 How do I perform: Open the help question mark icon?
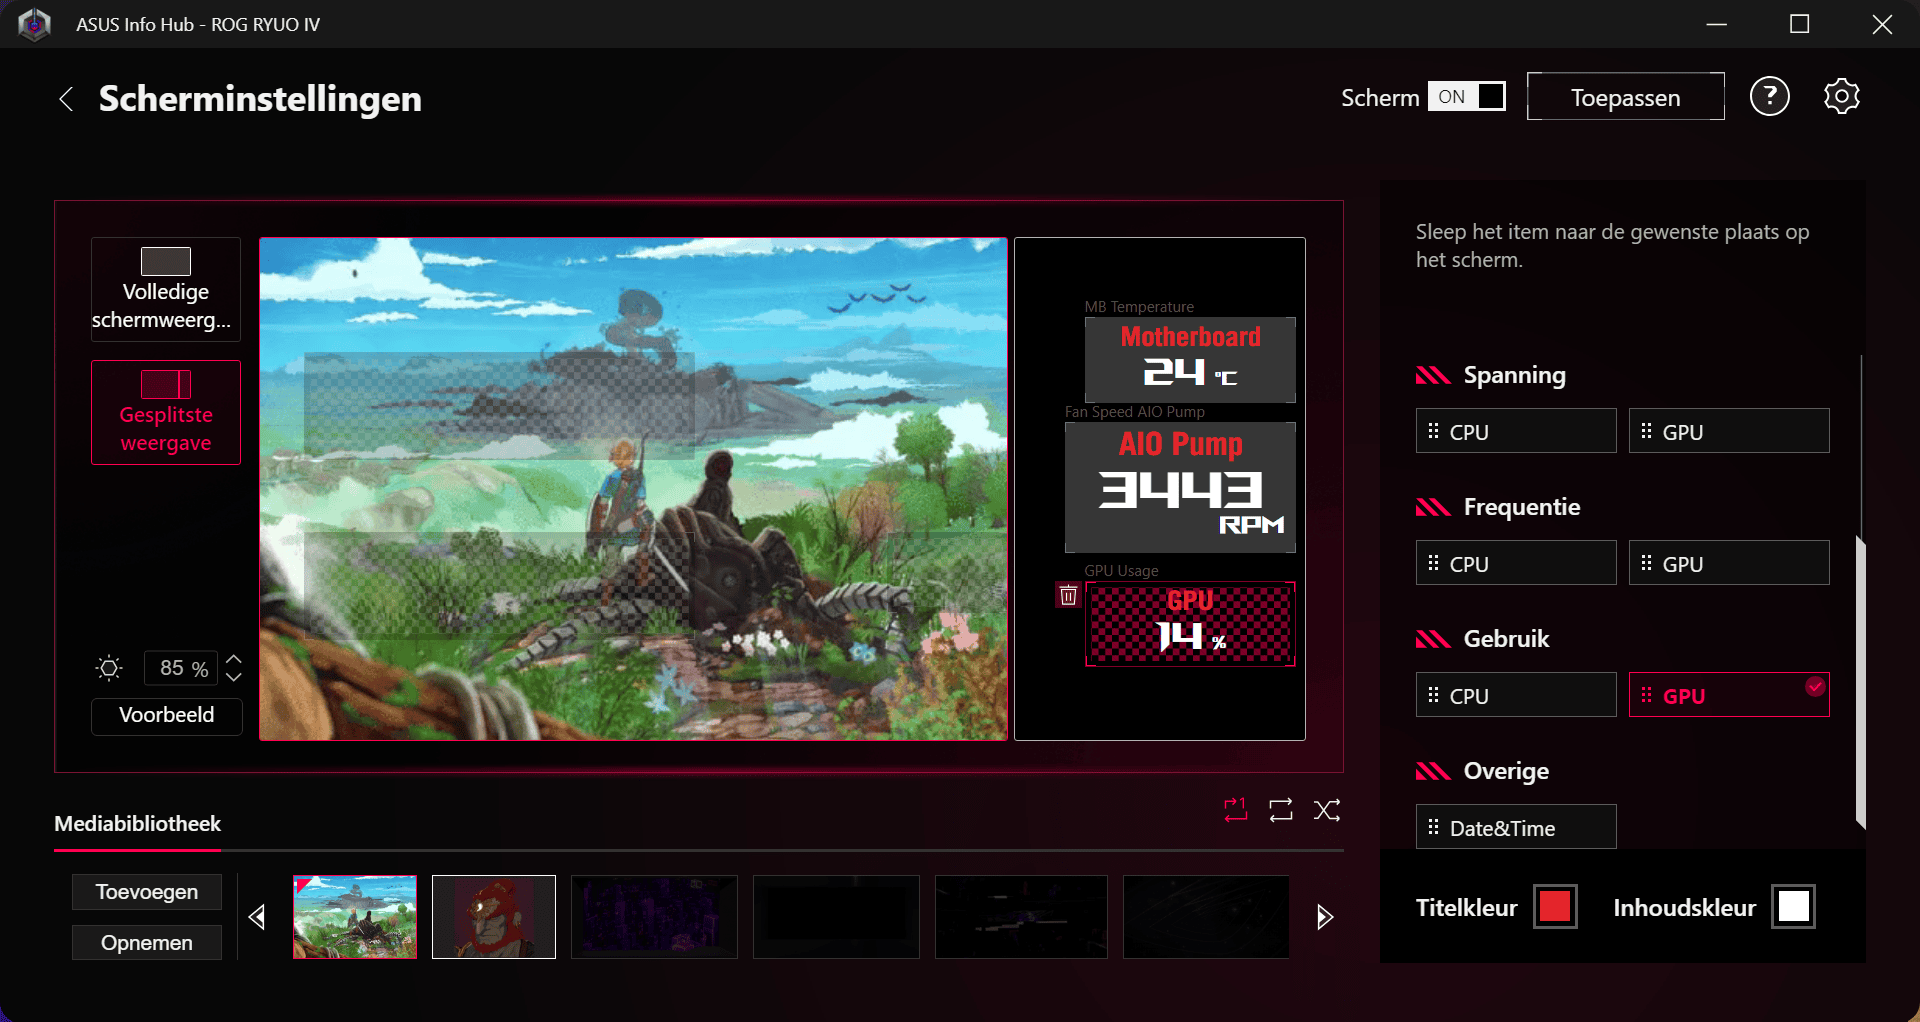pyautogui.click(x=1769, y=97)
